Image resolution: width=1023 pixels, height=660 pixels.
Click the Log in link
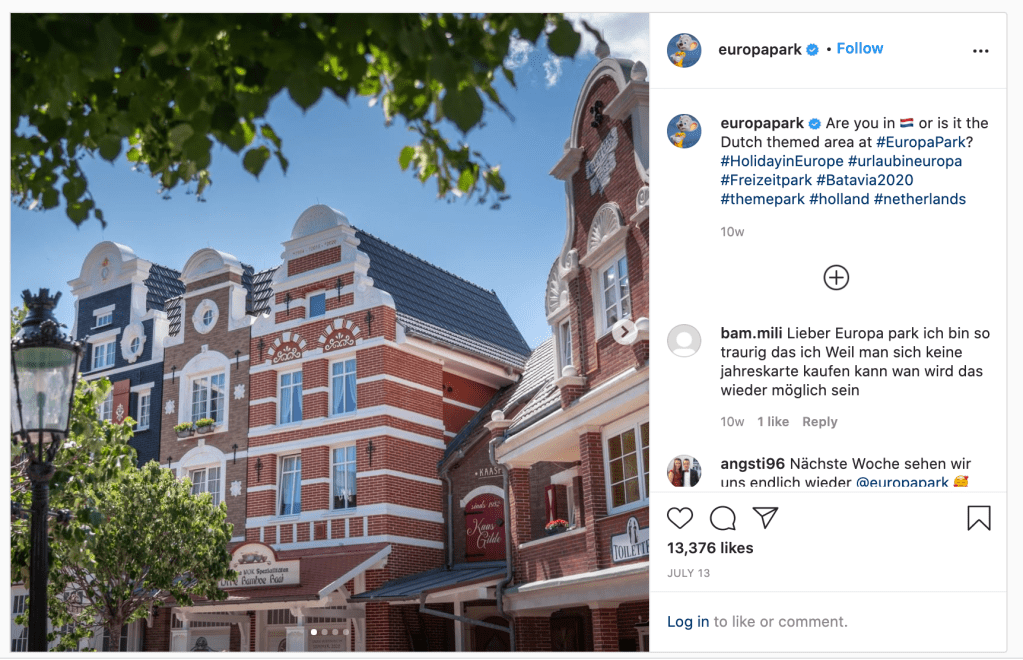(688, 622)
